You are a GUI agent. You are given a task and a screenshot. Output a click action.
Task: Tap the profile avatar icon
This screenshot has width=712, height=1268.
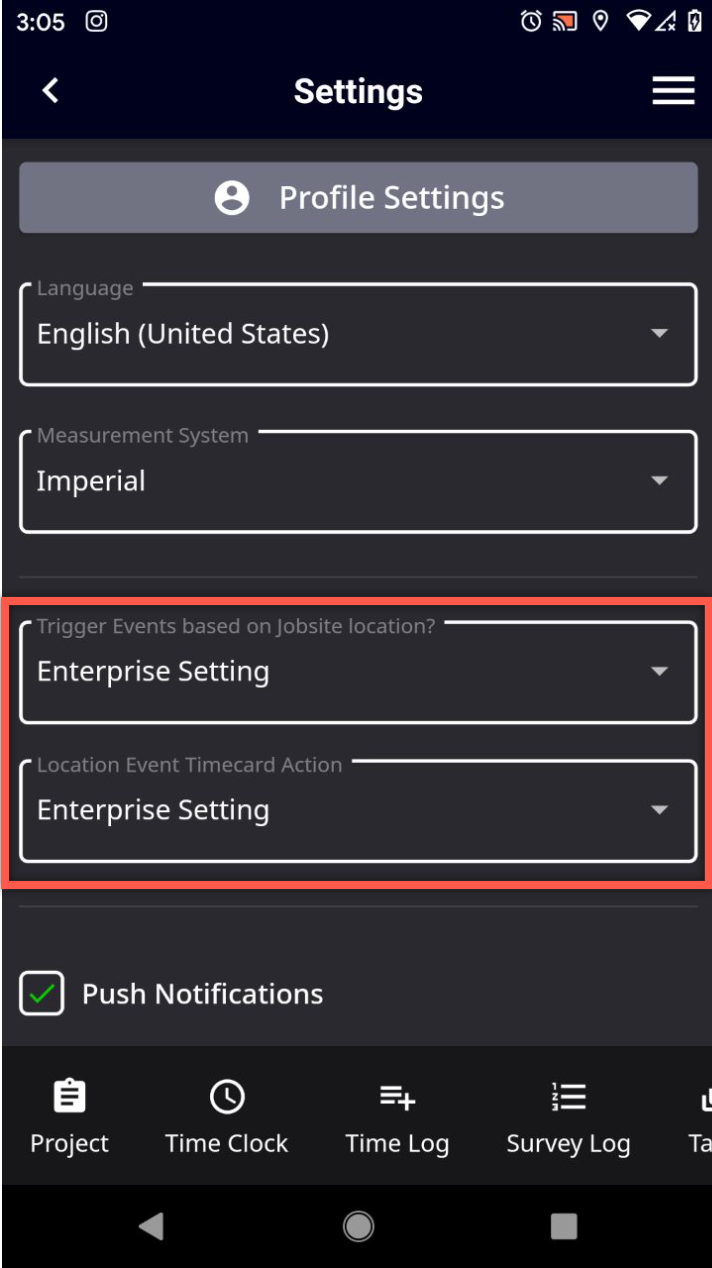coord(232,198)
